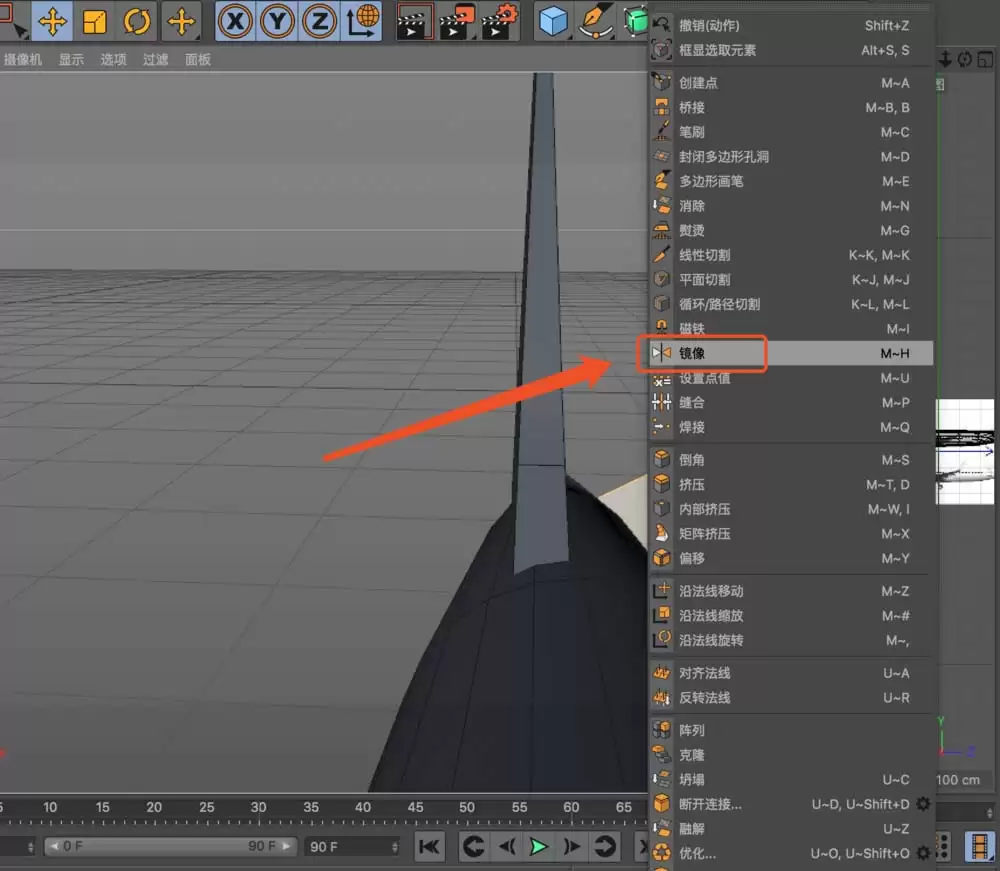Toggle the X axis lock

(236, 20)
